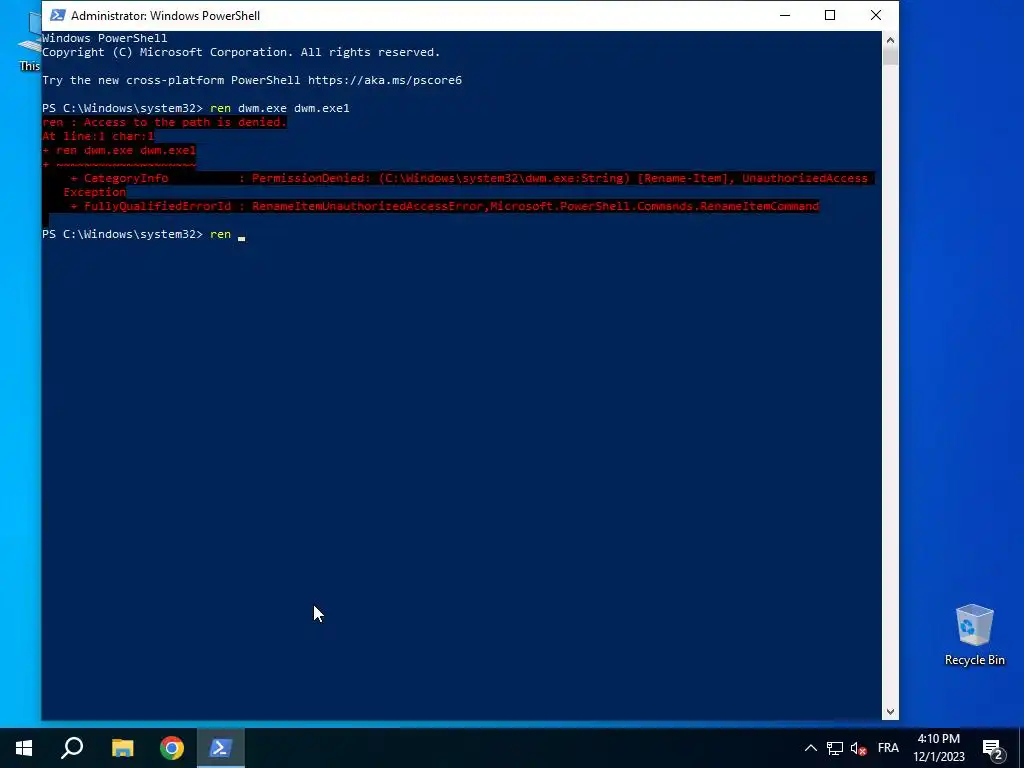Click 'Administrator: Windows PowerShell' title text
This screenshot has height=768, width=1024.
point(165,16)
